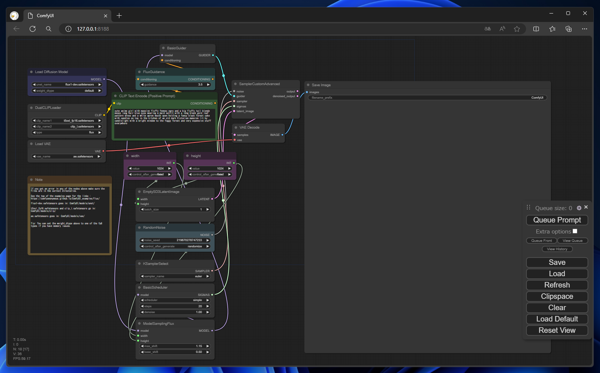Open the weight_dtype dropdown

tap(67, 91)
